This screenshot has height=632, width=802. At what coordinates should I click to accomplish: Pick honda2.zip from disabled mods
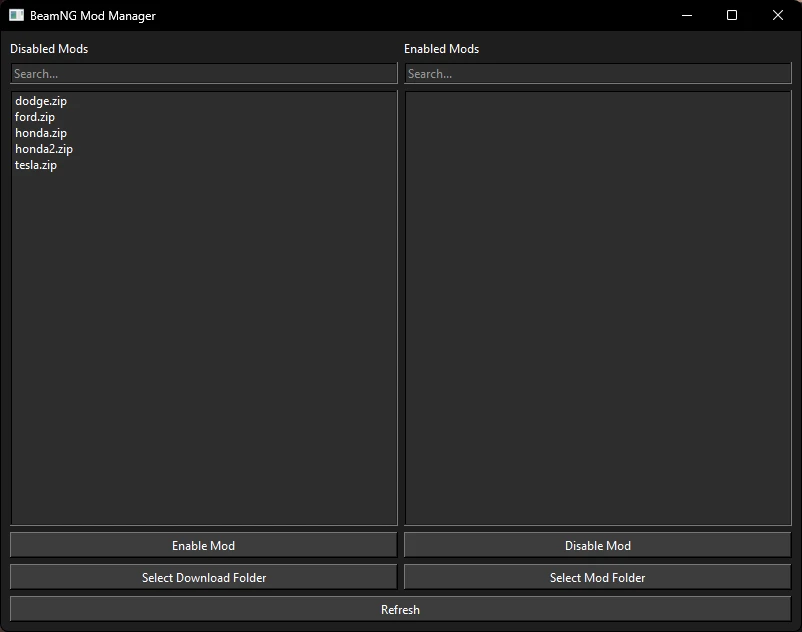tap(44, 149)
